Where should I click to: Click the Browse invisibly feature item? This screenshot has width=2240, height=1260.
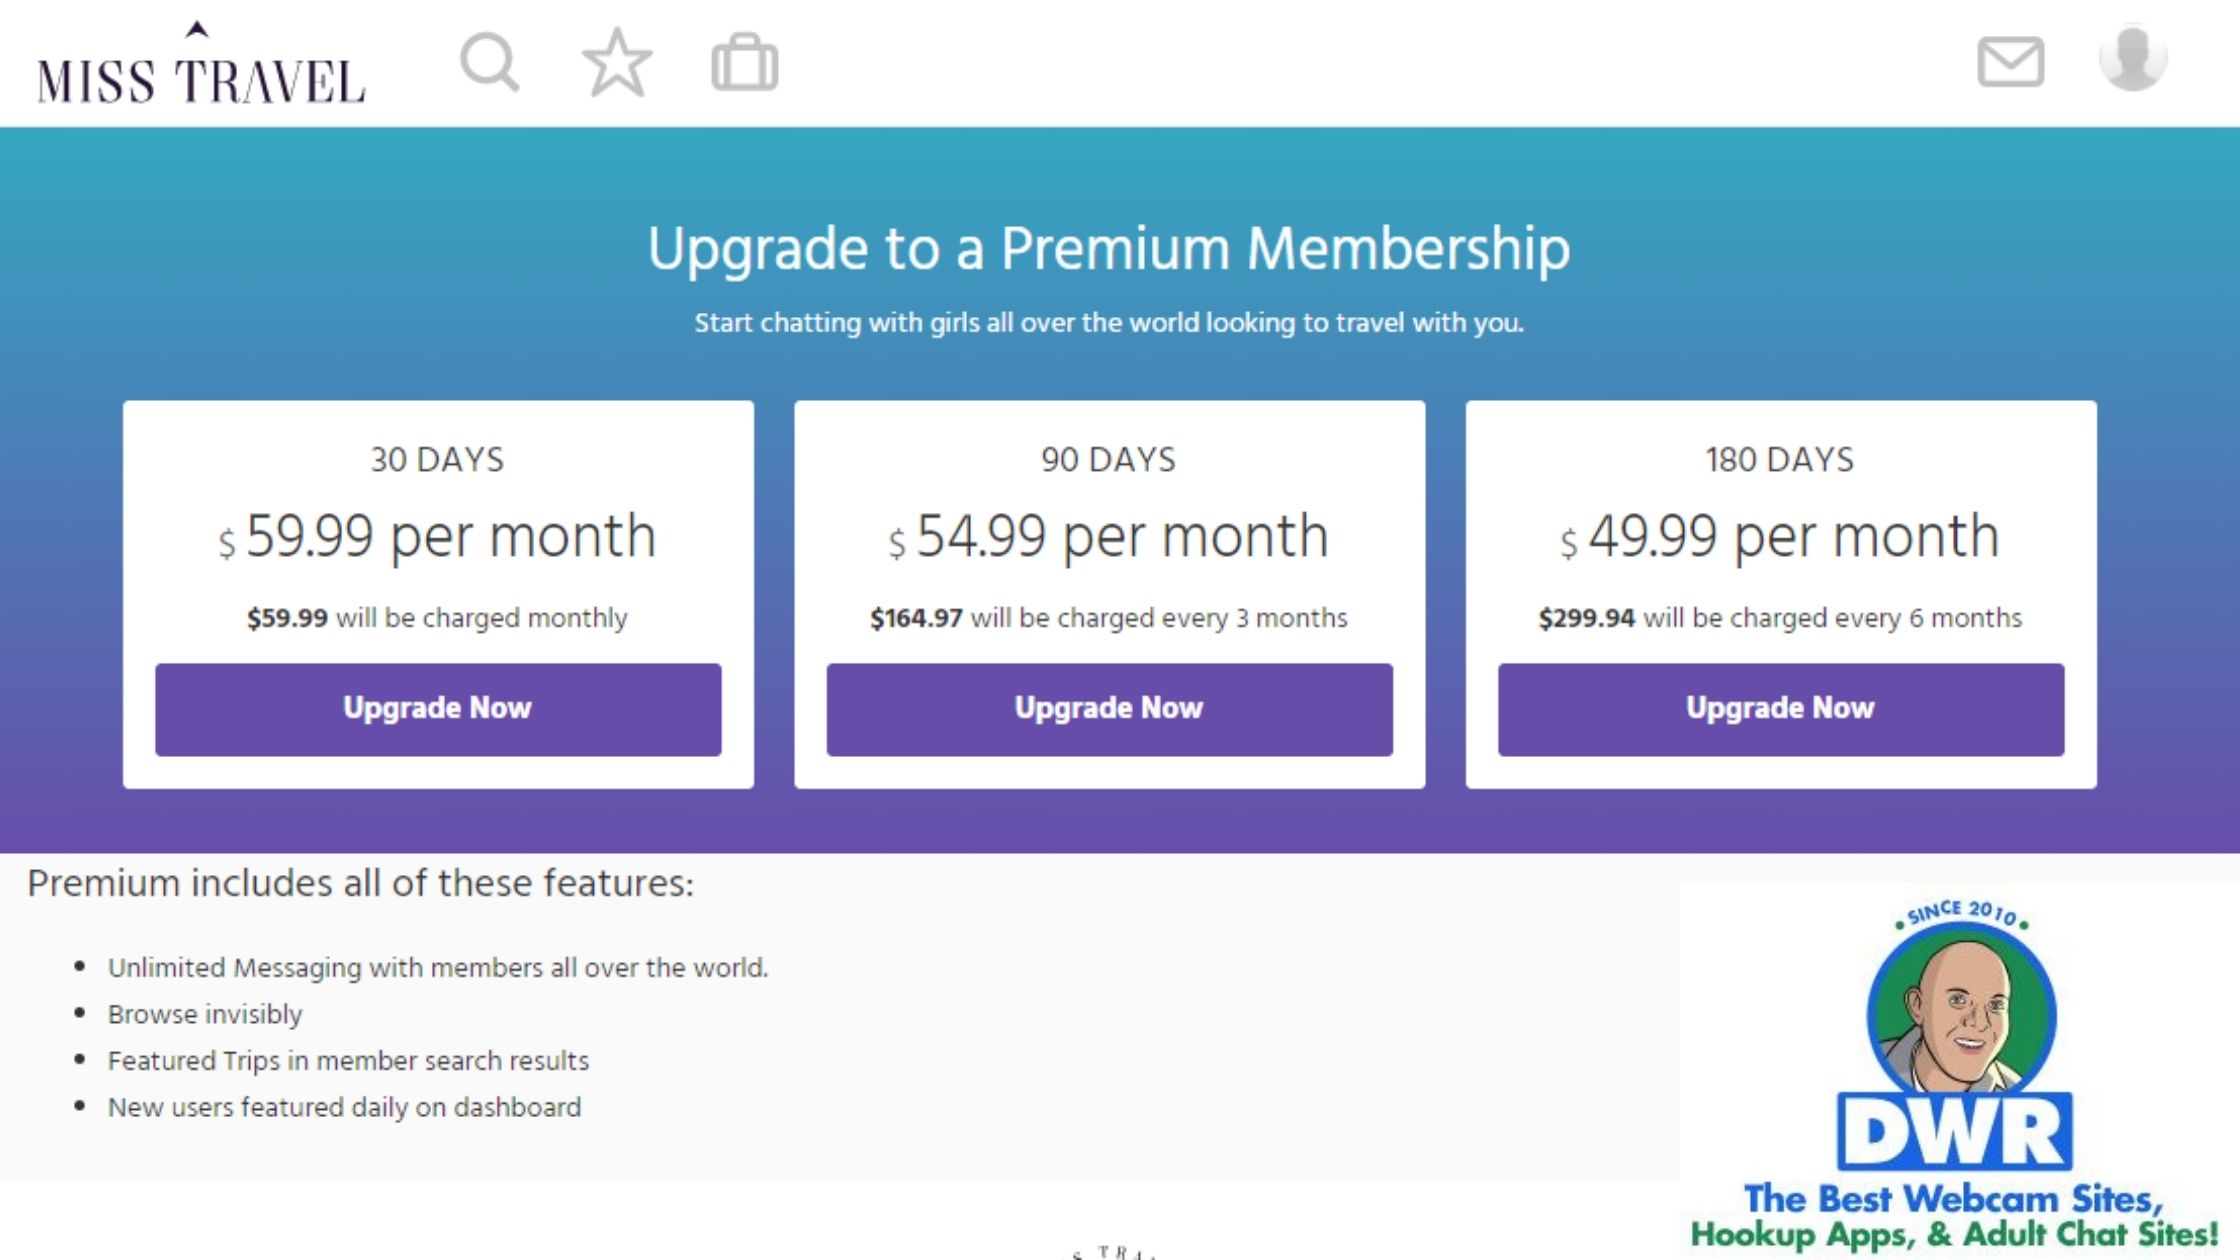205,1014
